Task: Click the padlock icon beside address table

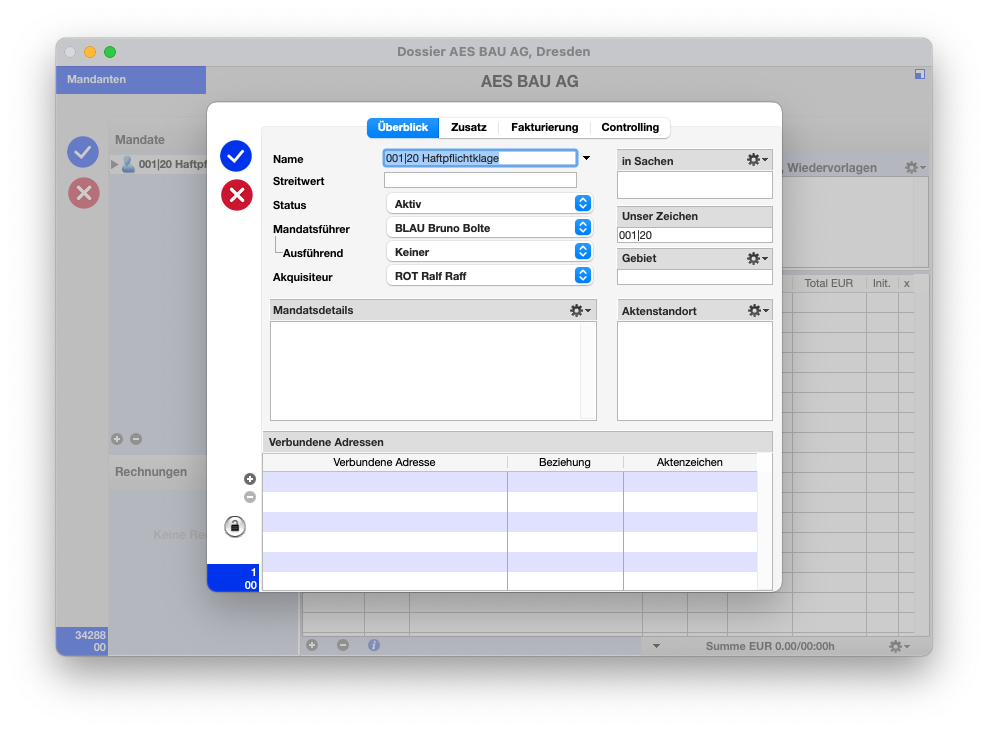Action: [x=235, y=526]
